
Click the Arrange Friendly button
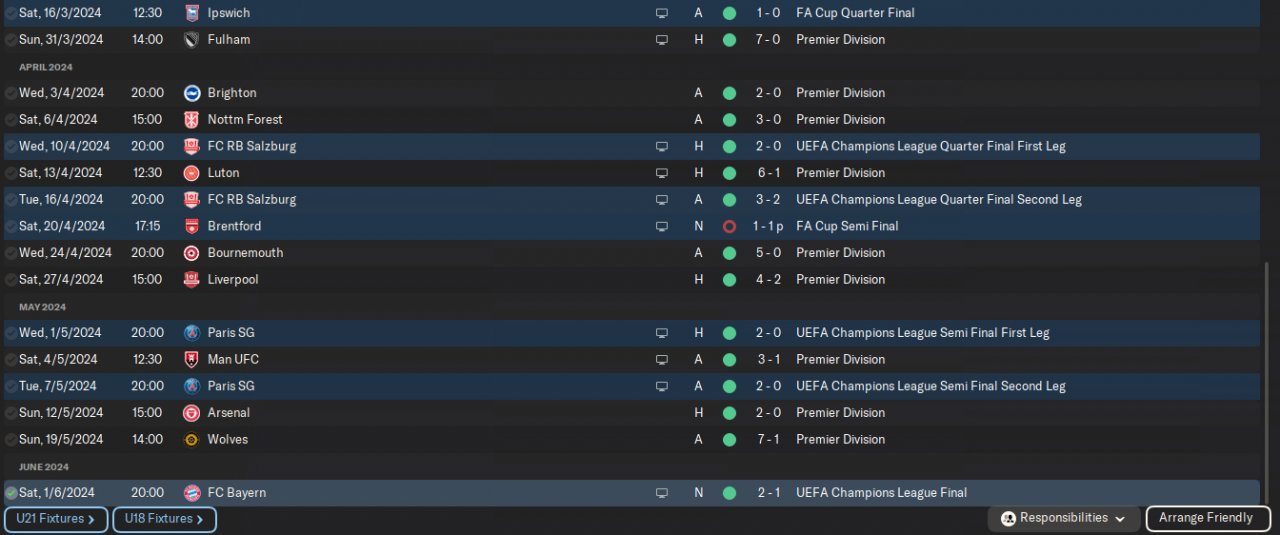tap(1205, 518)
